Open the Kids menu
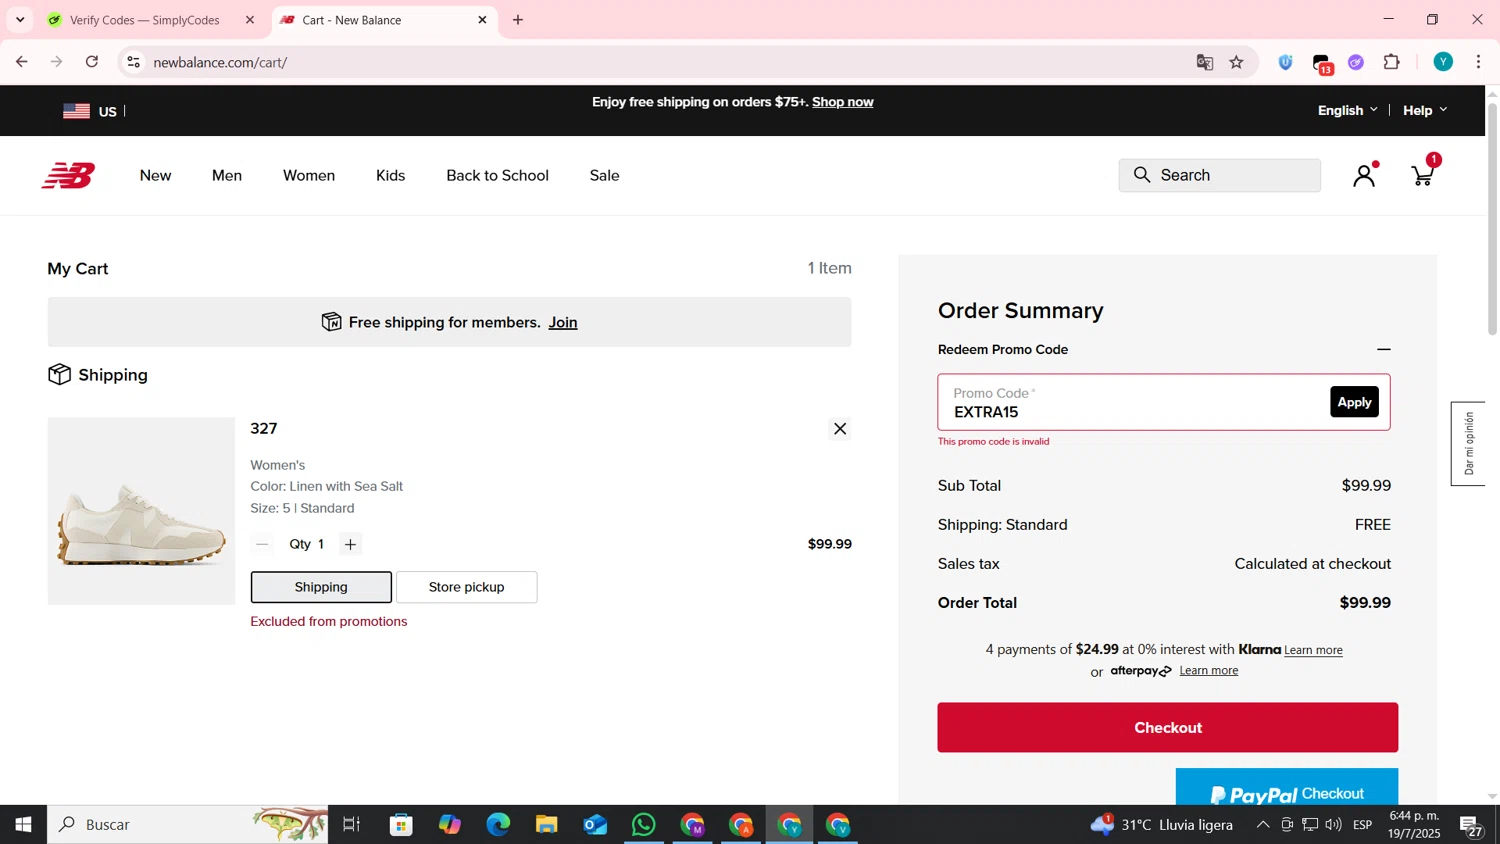The width and height of the screenshot is (1500, 844). point(390,176)
